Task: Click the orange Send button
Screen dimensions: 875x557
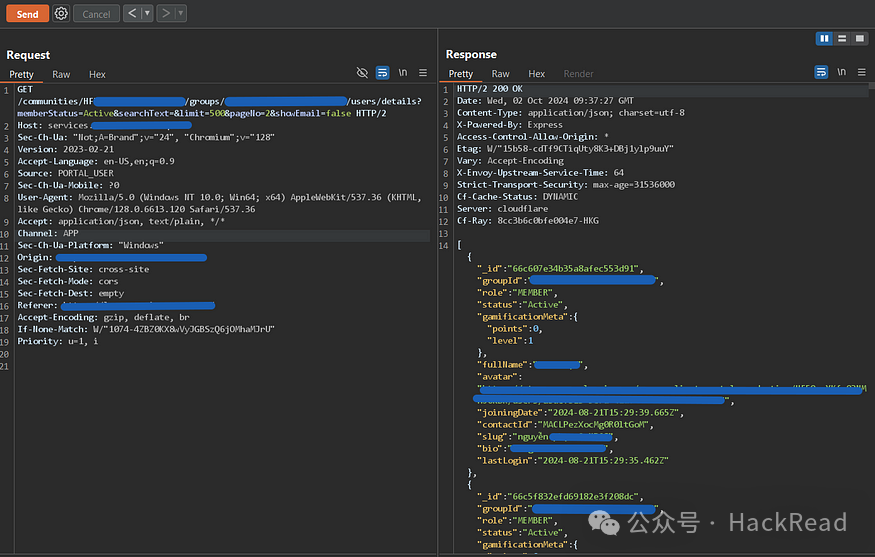Action: (x=27, y=14)
